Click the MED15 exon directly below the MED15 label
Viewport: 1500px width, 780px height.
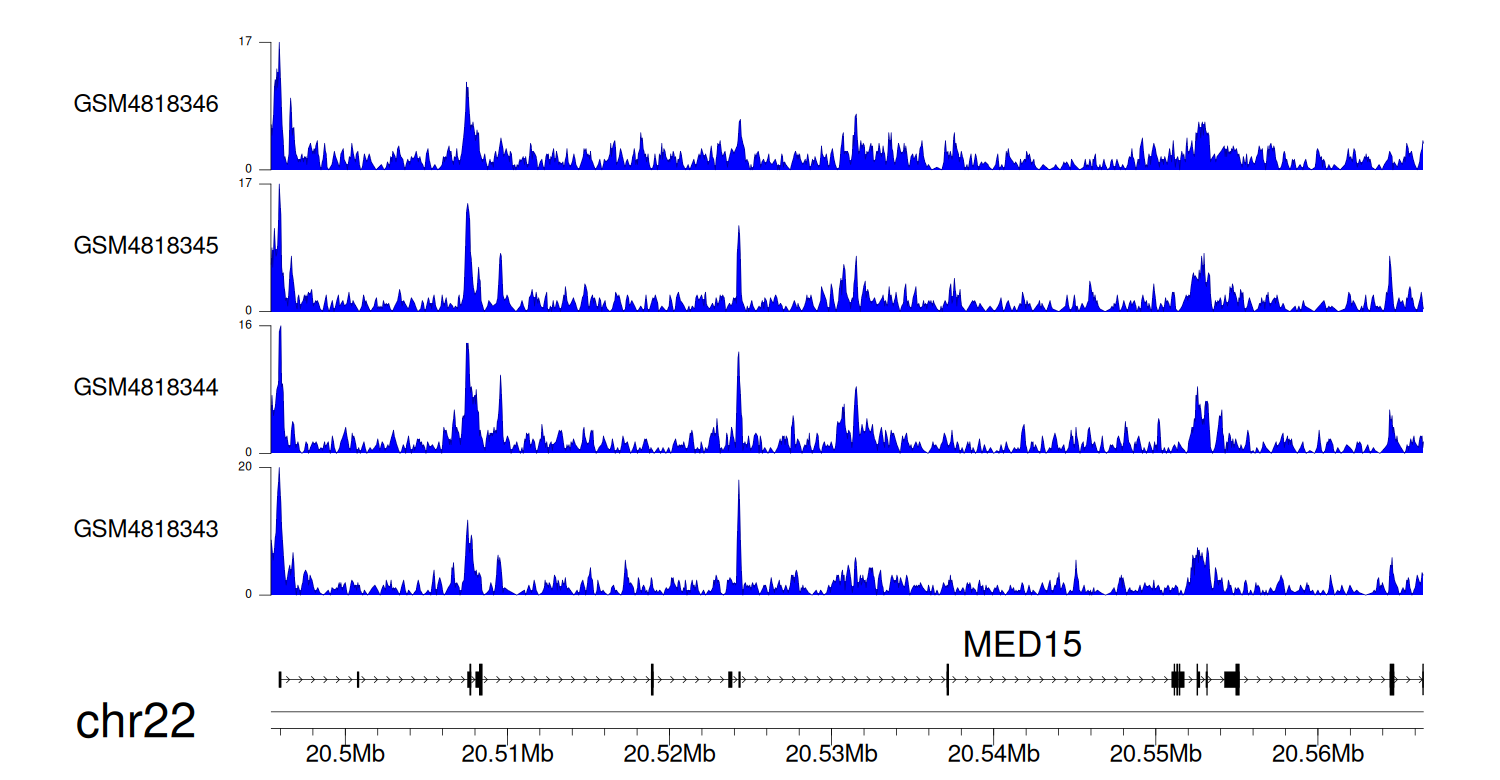[x=947, y=680]
